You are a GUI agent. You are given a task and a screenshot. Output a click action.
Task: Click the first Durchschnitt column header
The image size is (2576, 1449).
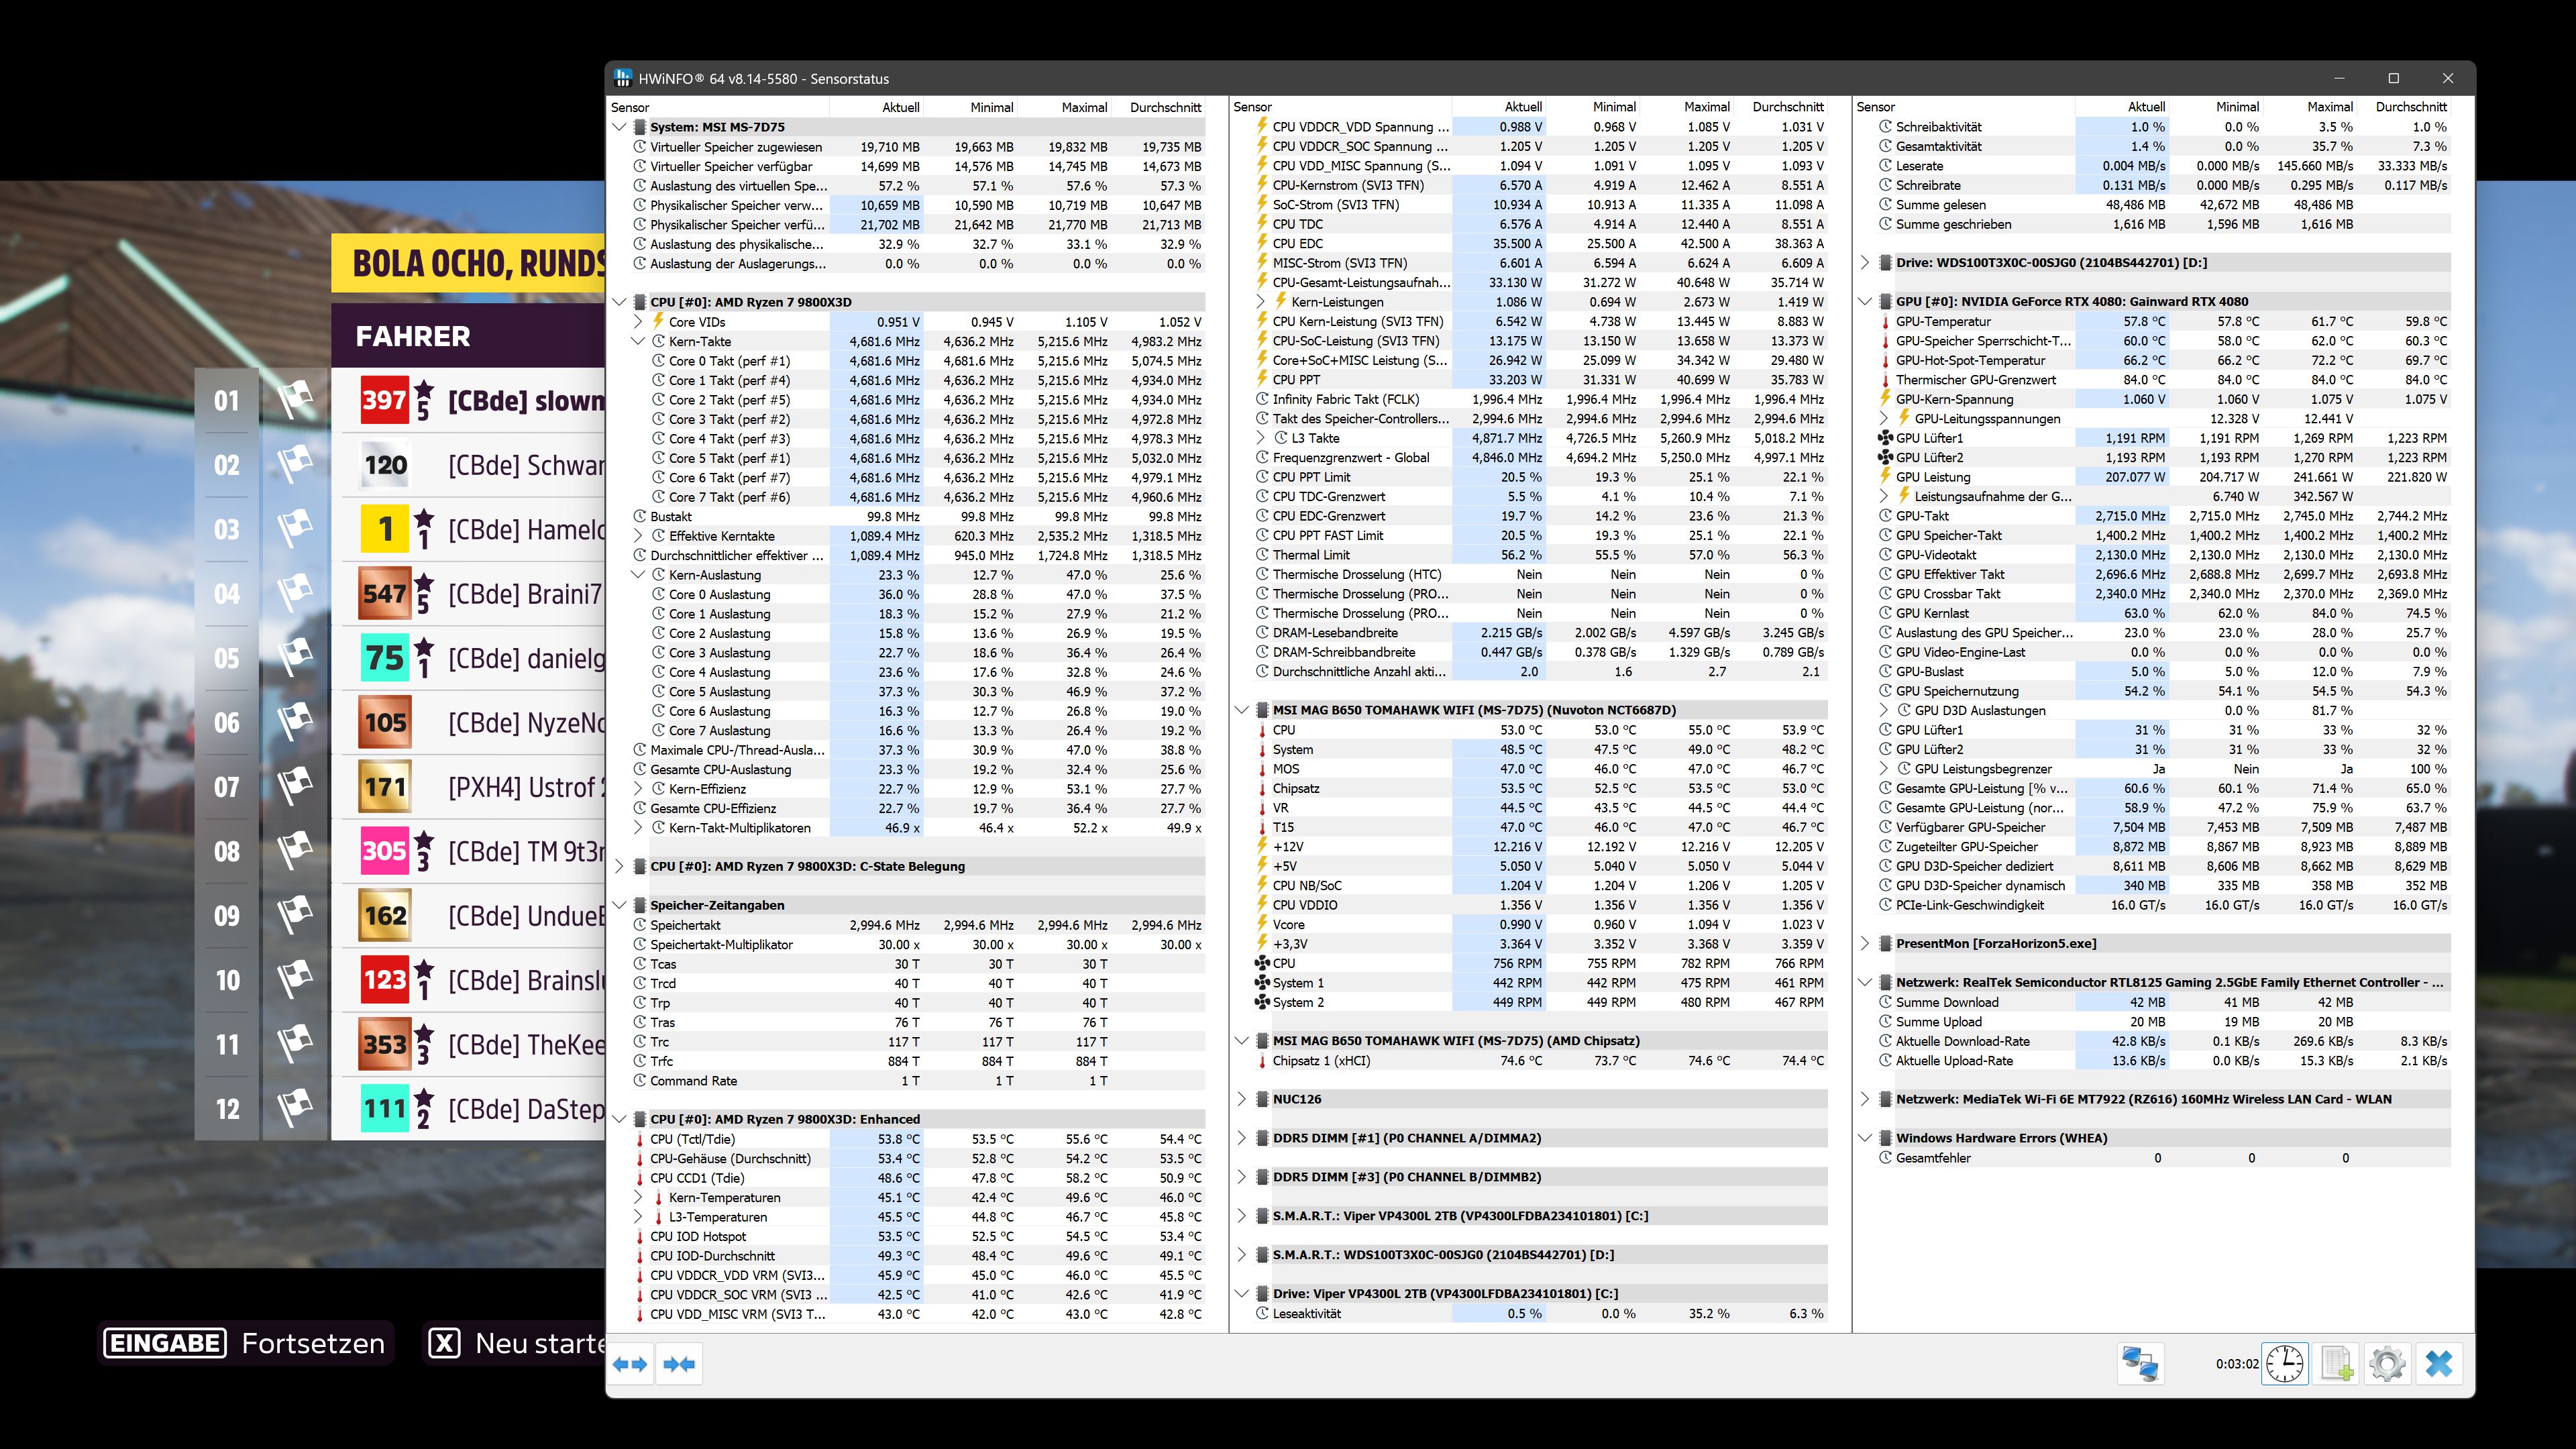[1165, 107]
